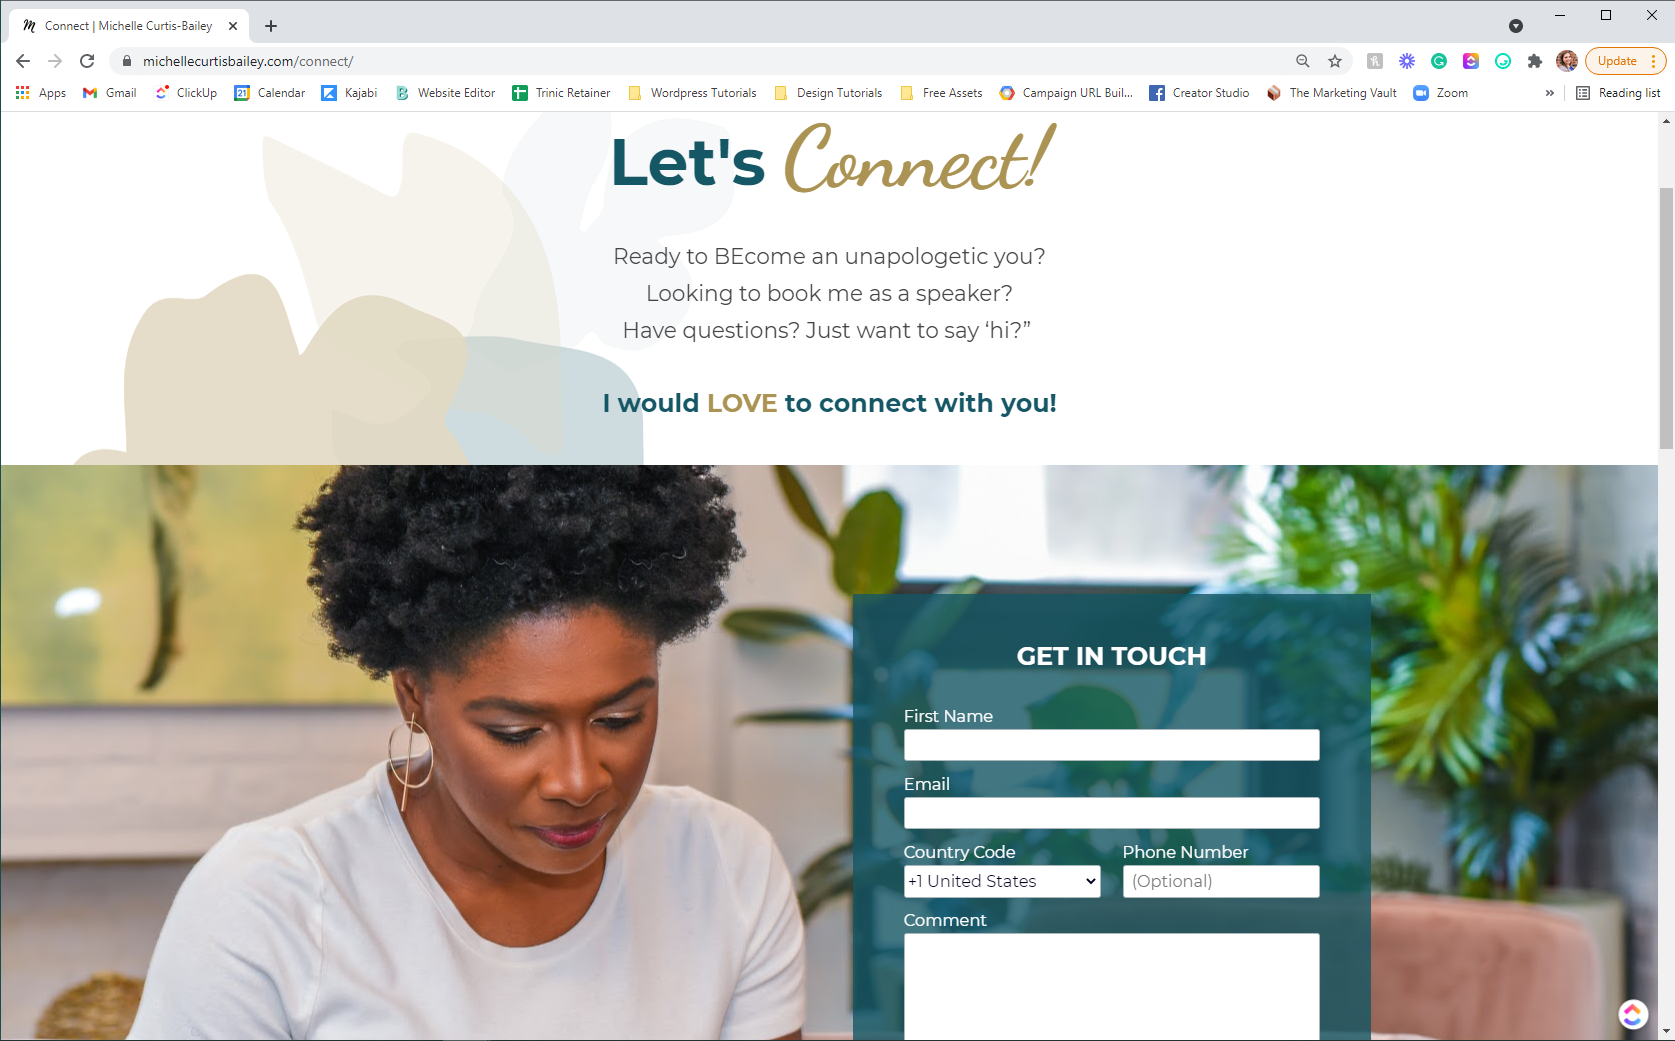This screenshot has width=1675, height=1041.
Task: Open a new tab with plus button
Action: point(271,26)
